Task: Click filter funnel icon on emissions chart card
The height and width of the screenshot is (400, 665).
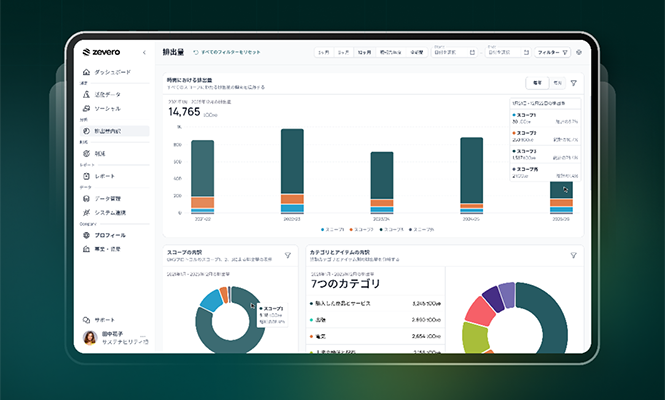Action: [x=573, y=83]
